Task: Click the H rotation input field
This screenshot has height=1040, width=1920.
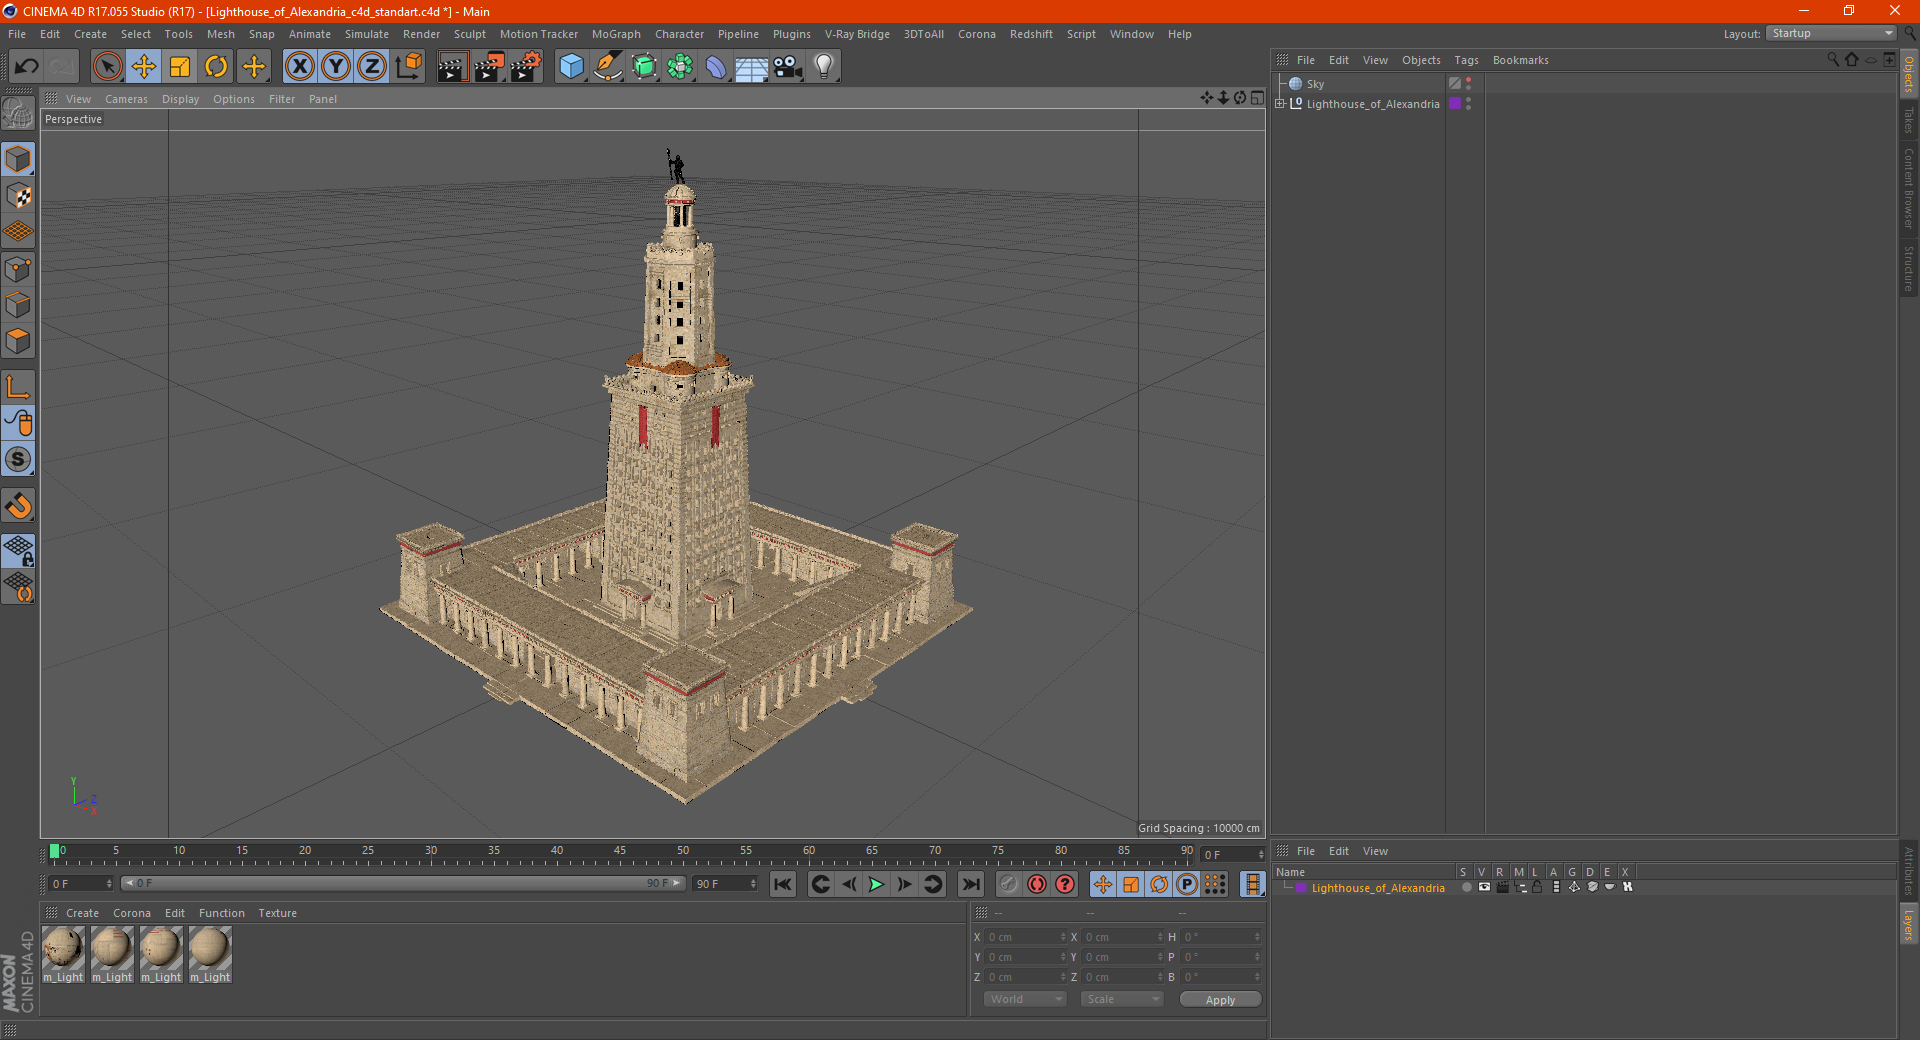Action: [x=1221, y=937]
